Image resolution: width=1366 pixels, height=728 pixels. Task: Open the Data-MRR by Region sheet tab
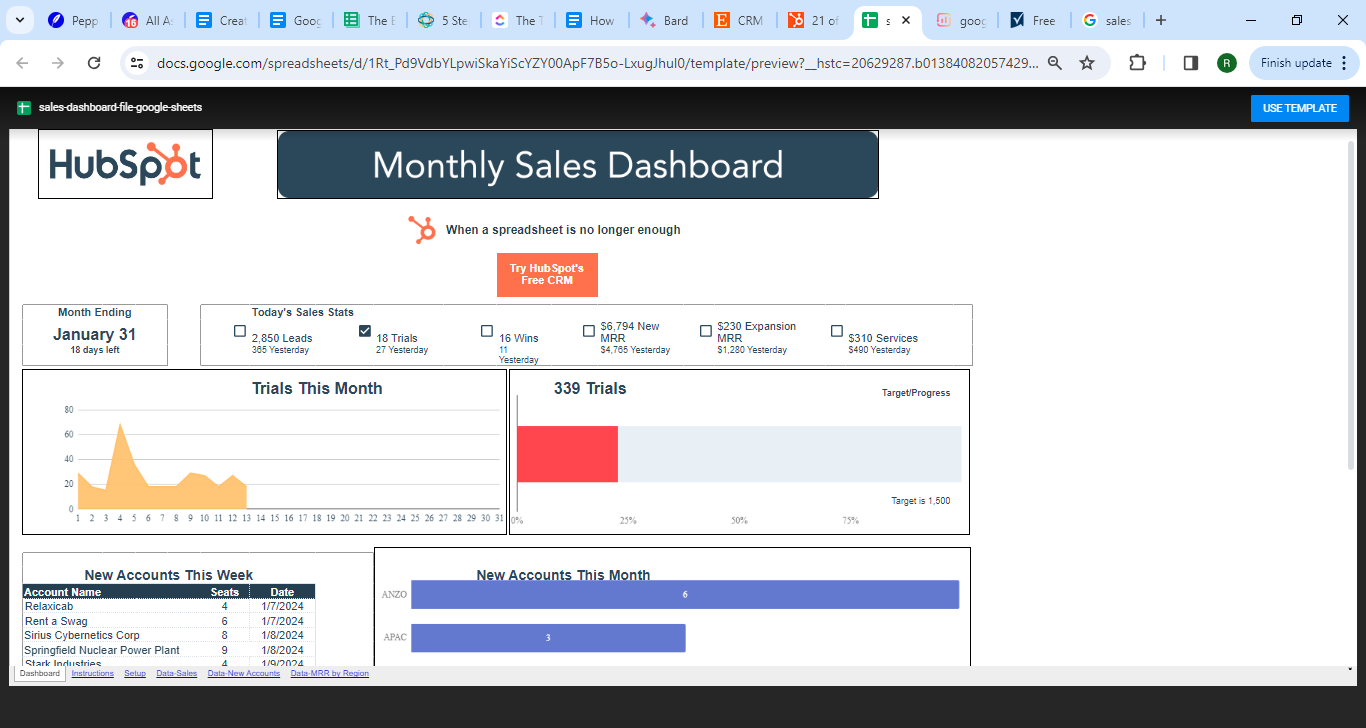pos(330,674)
